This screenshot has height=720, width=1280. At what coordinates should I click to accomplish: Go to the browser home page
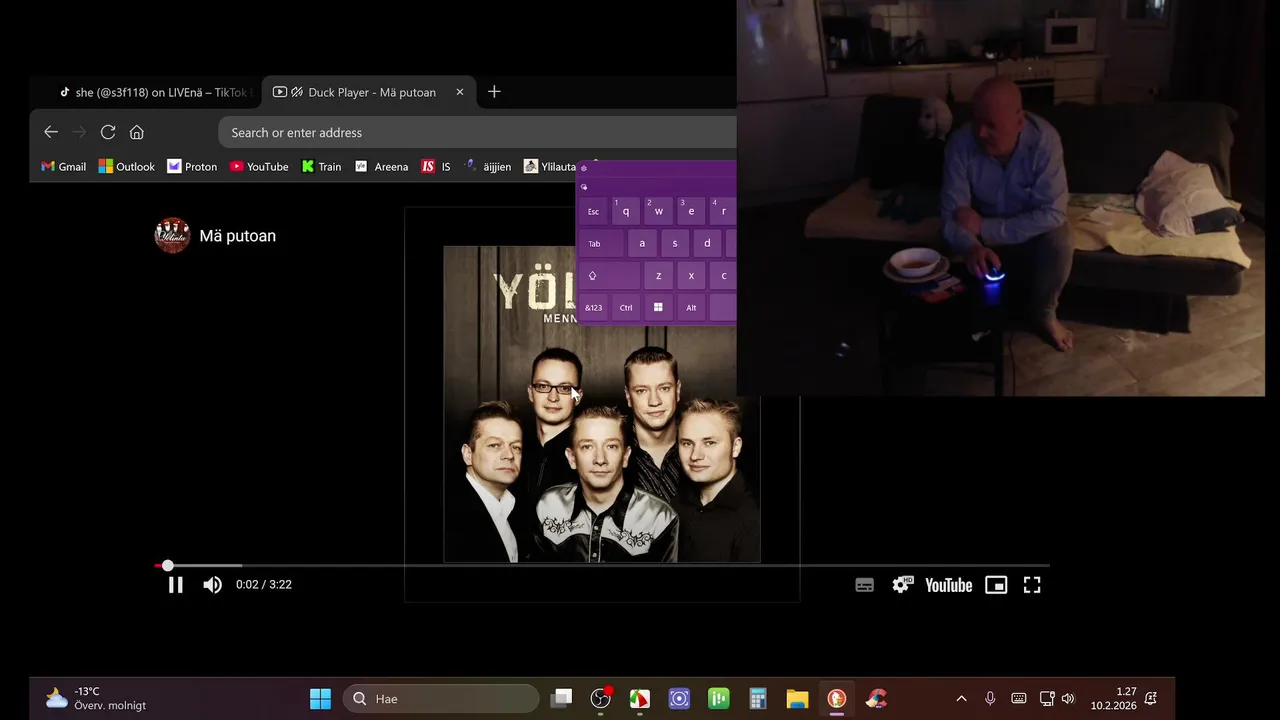point(137,132)
